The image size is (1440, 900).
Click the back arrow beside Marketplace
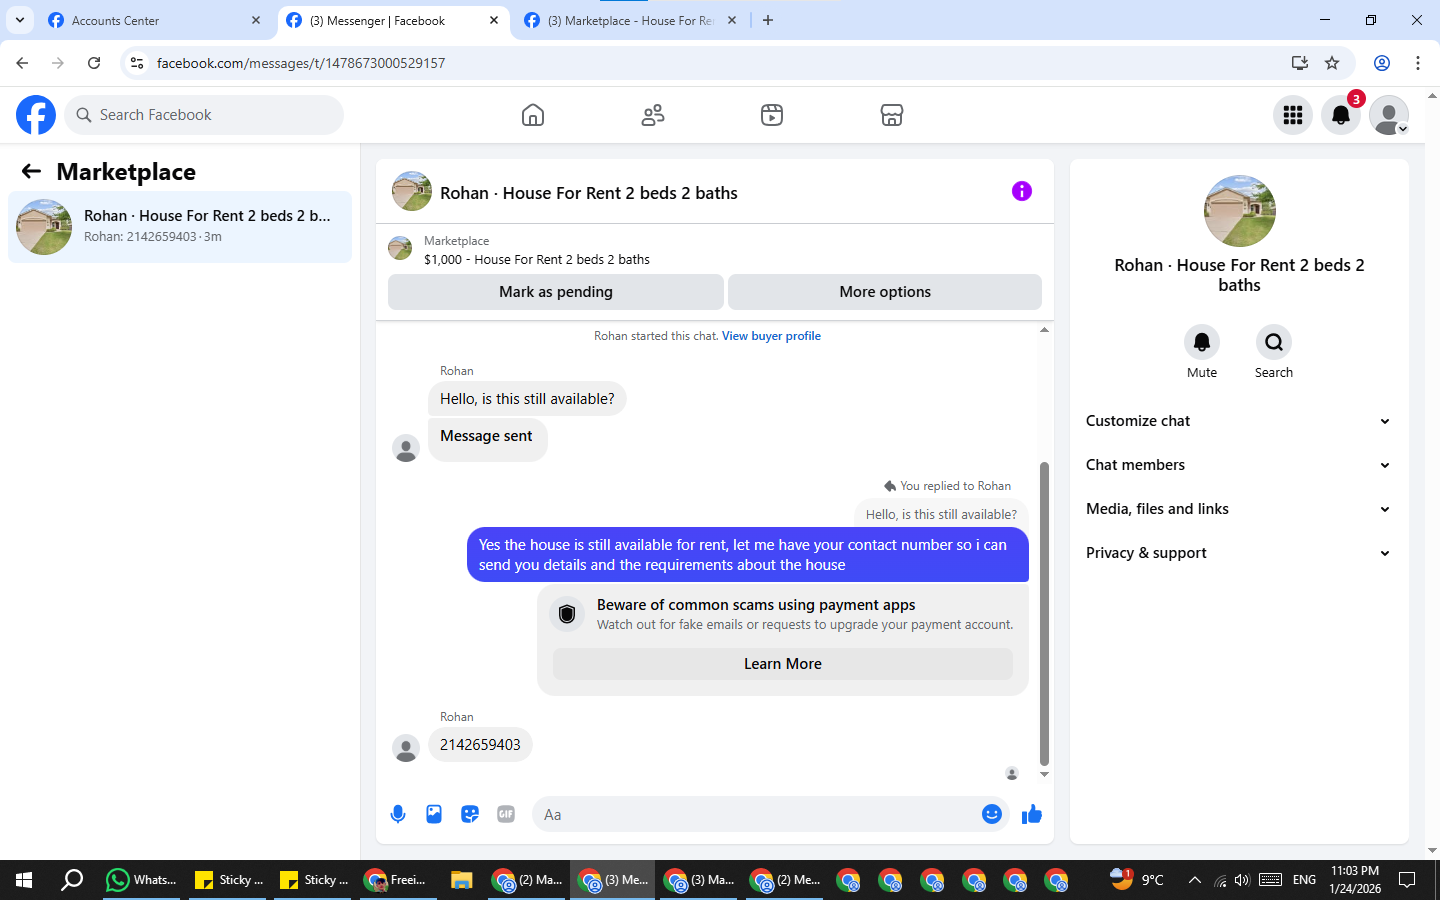(31, 171)
